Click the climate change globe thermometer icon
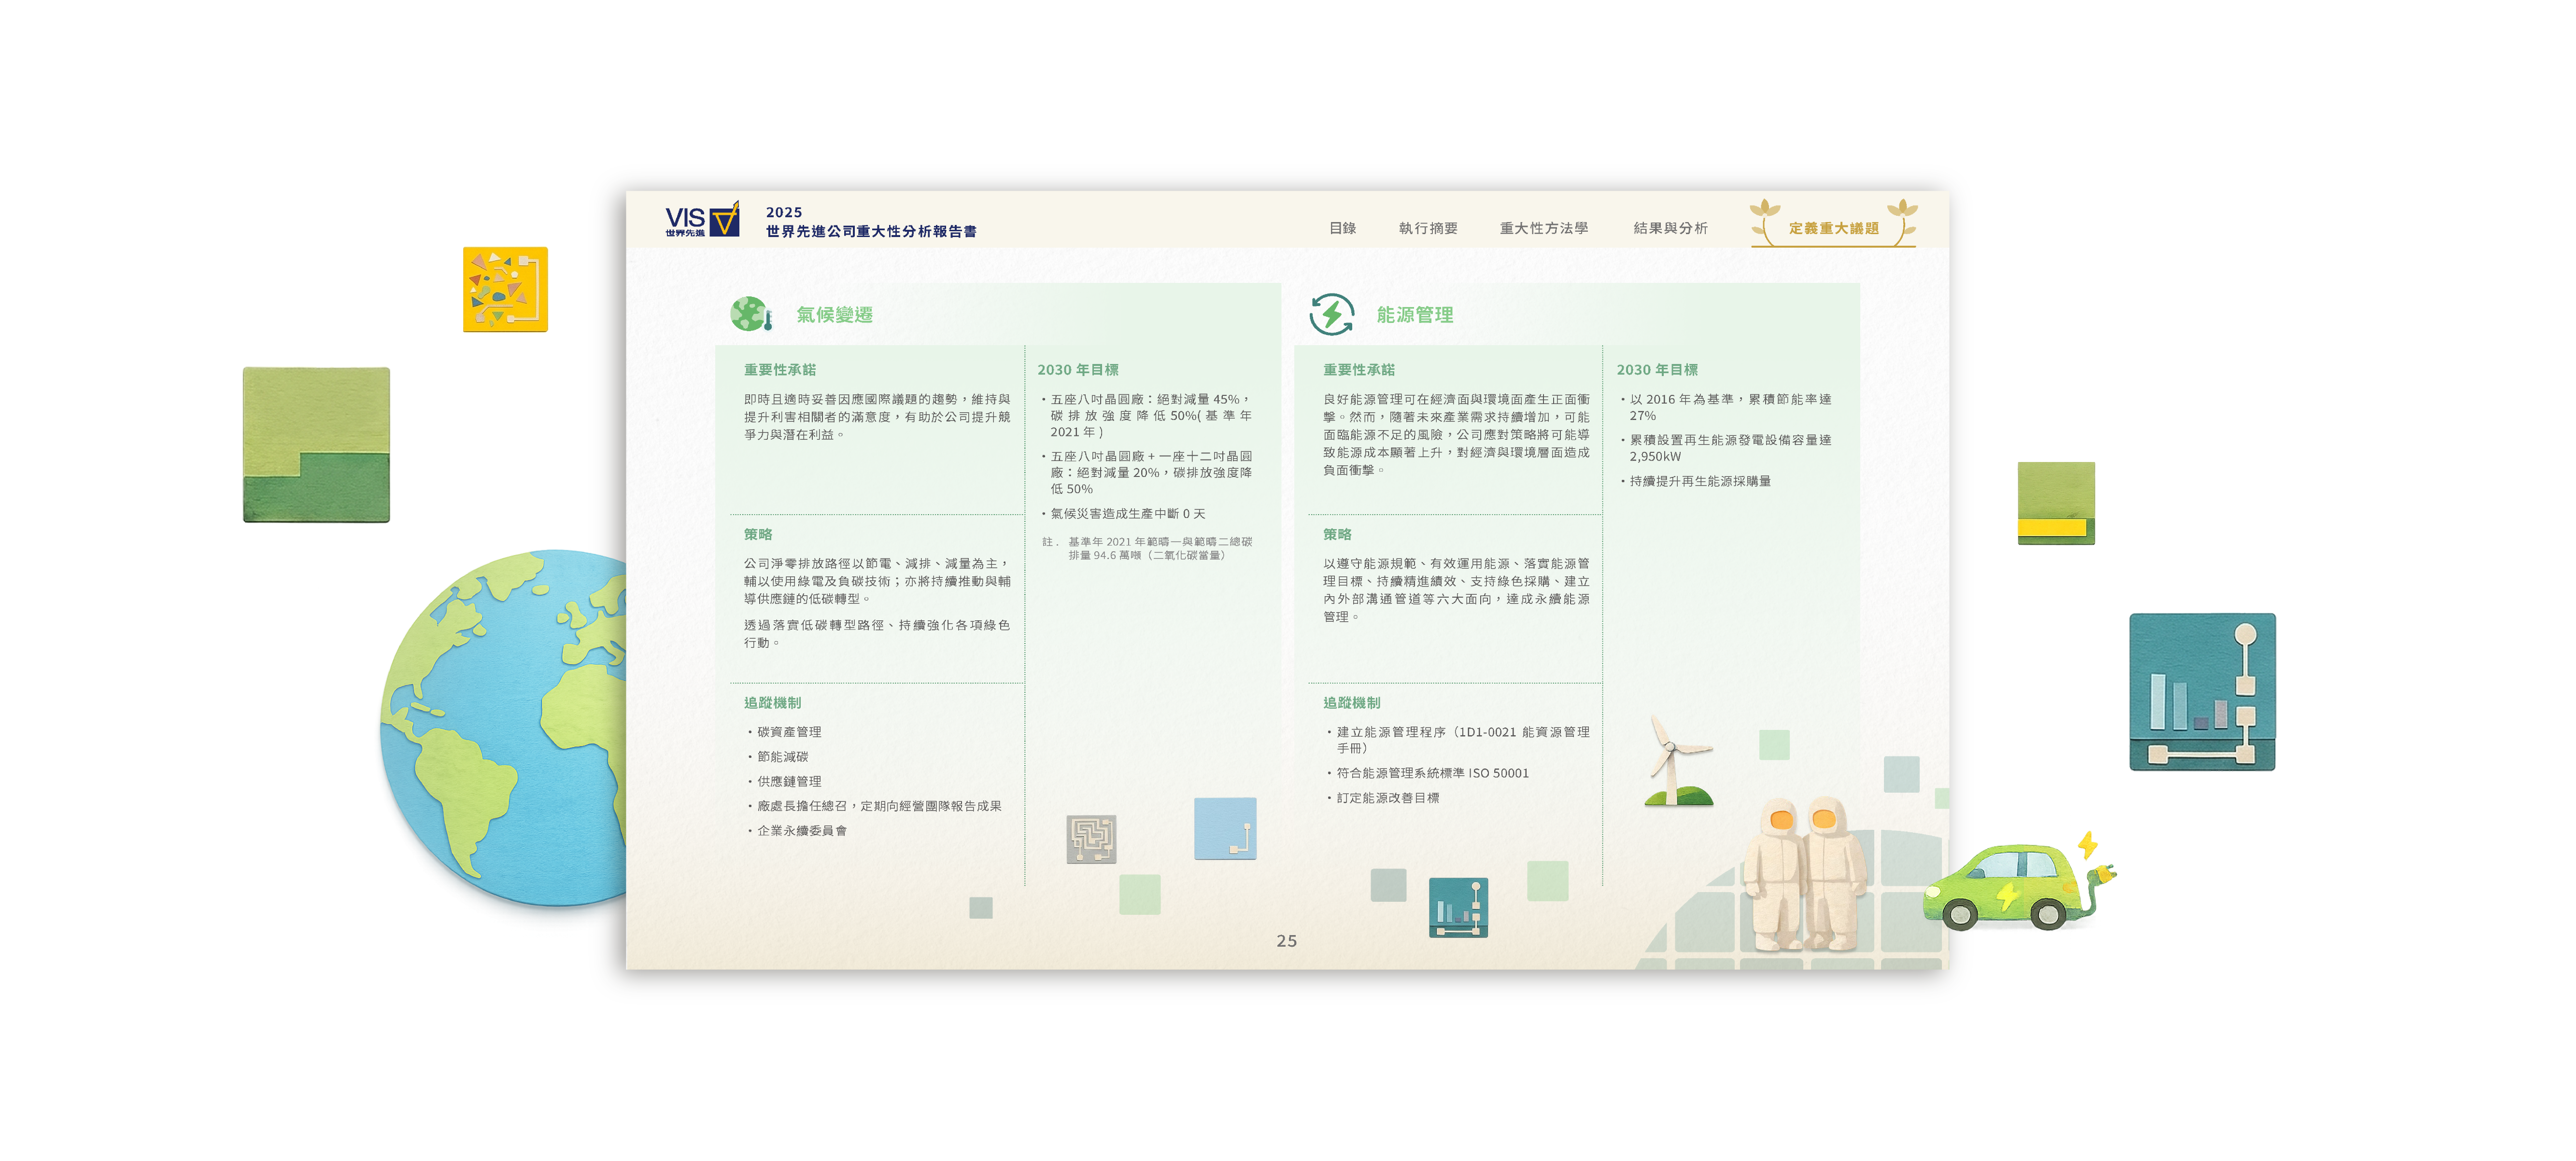Viewport: 2576px width, 1161px height. (x=751, y=314)
